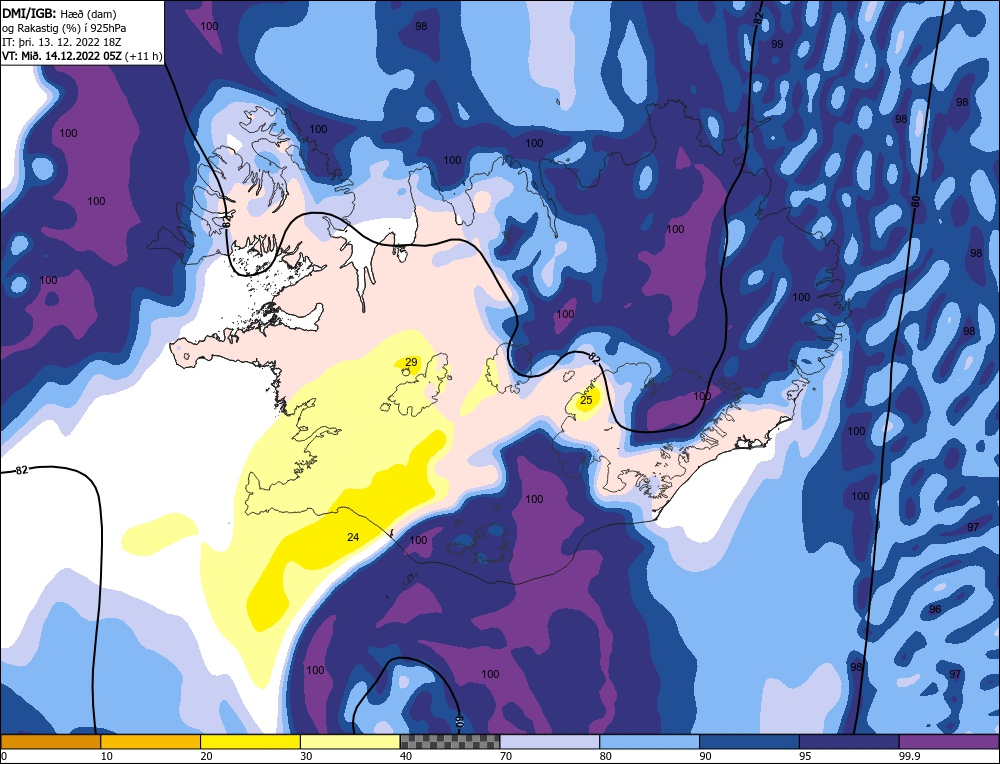Click the legend tick label '70'

(x=505, y=756)
